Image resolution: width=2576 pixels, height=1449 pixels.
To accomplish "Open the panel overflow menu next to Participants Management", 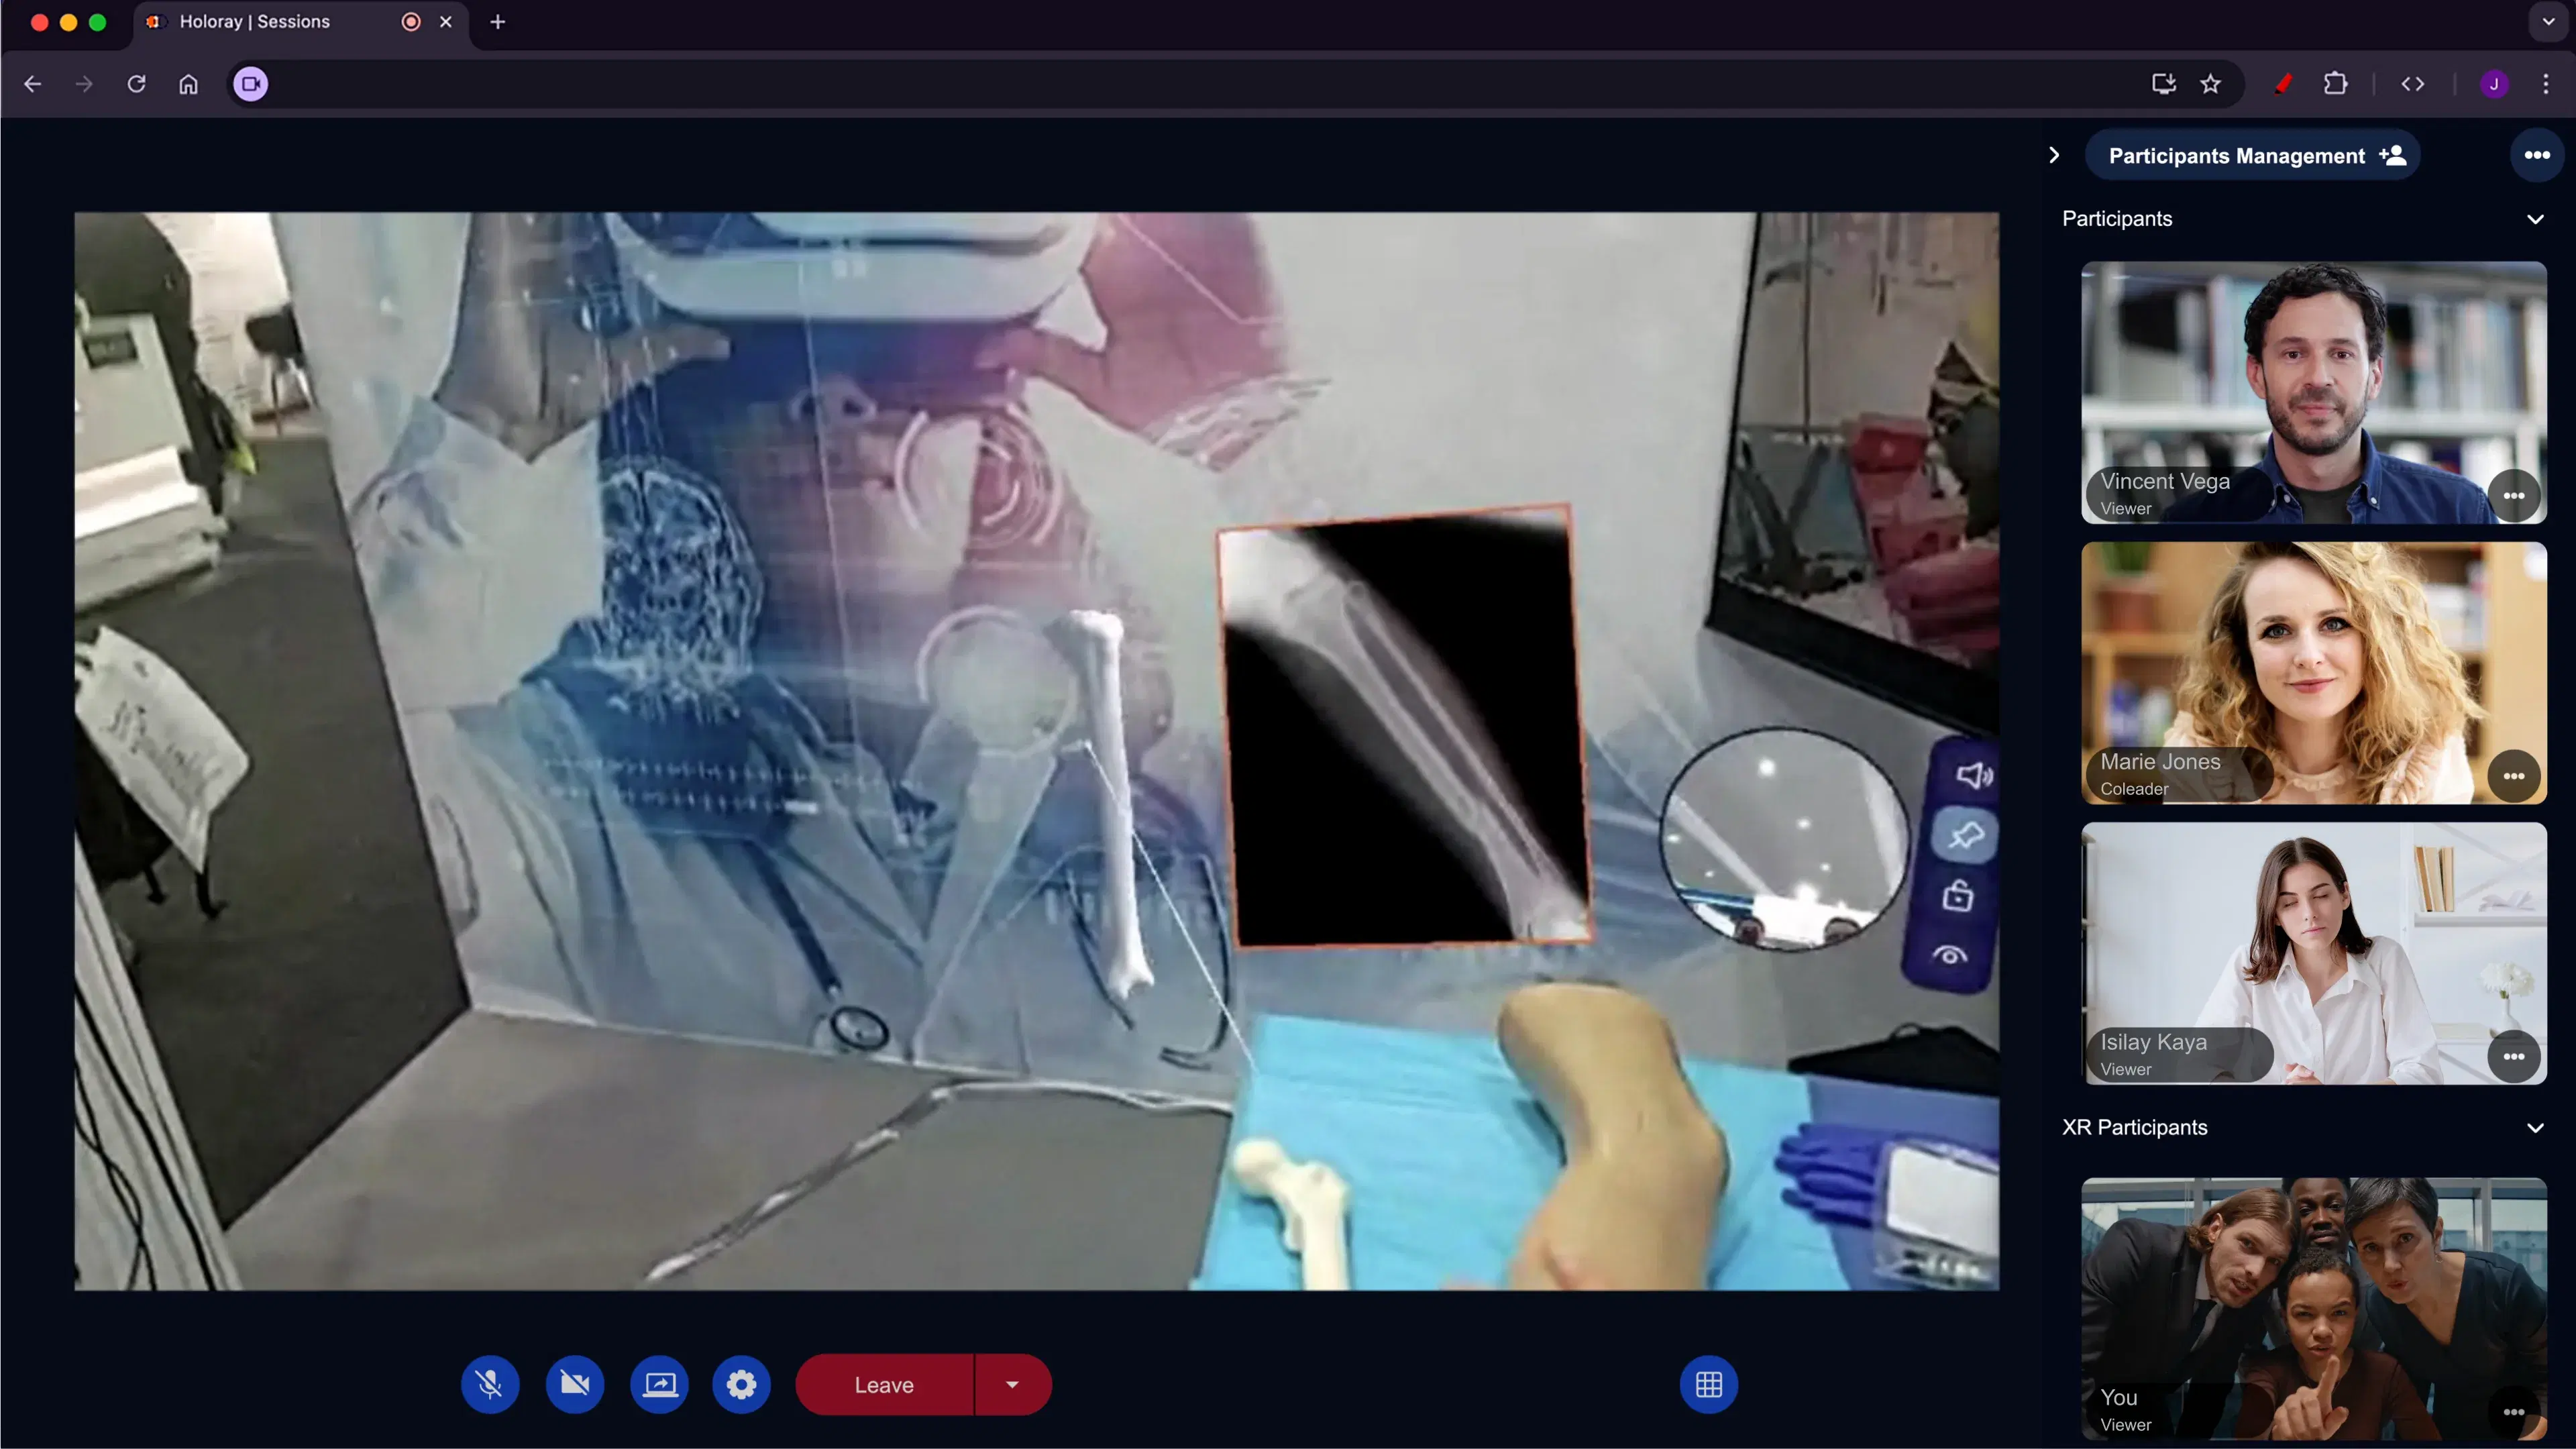I will [x=2536, y=155].
